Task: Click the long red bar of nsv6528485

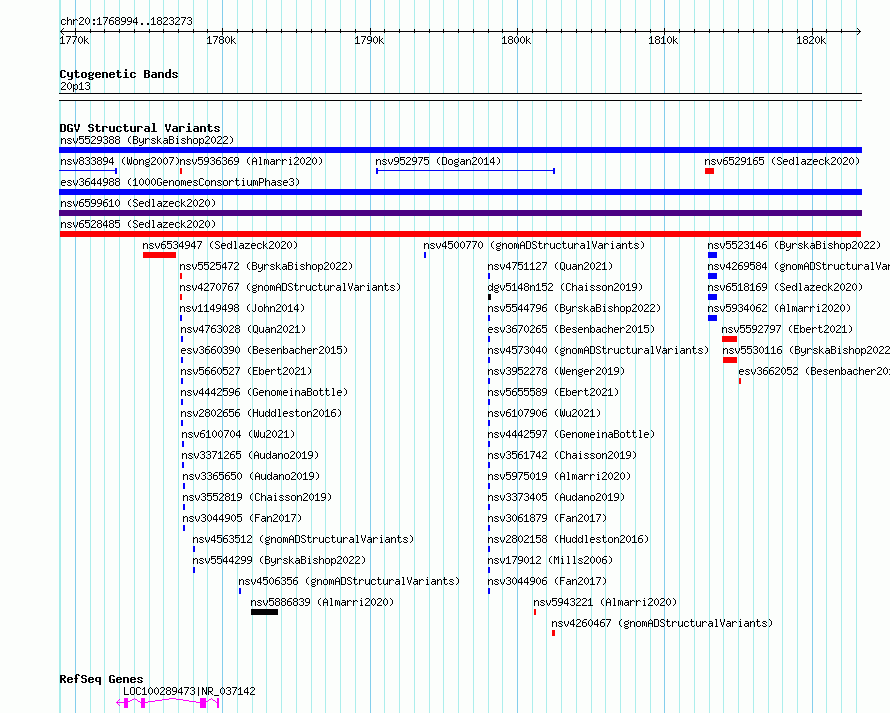Action: click(x=460, y=234)
